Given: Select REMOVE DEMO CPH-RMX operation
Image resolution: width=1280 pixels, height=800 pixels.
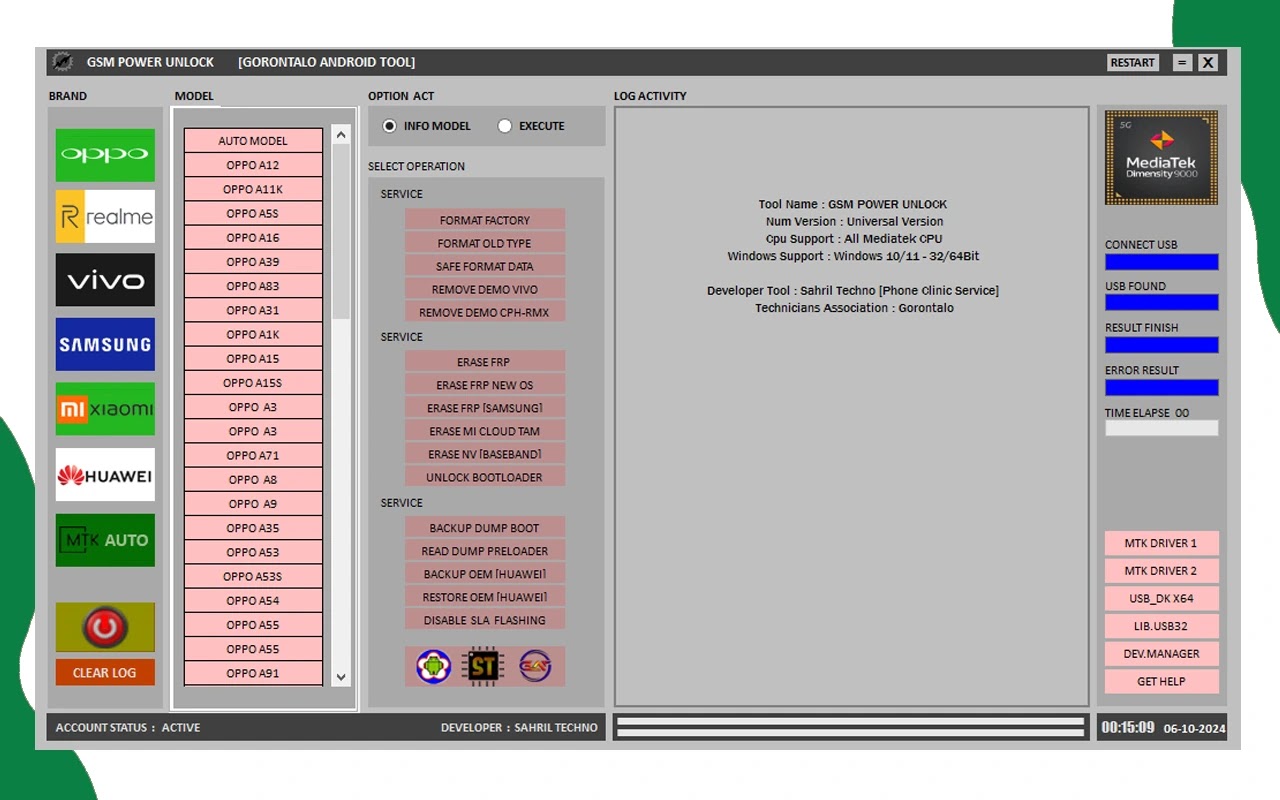Looking at the screenshot, I should (485, 312).
